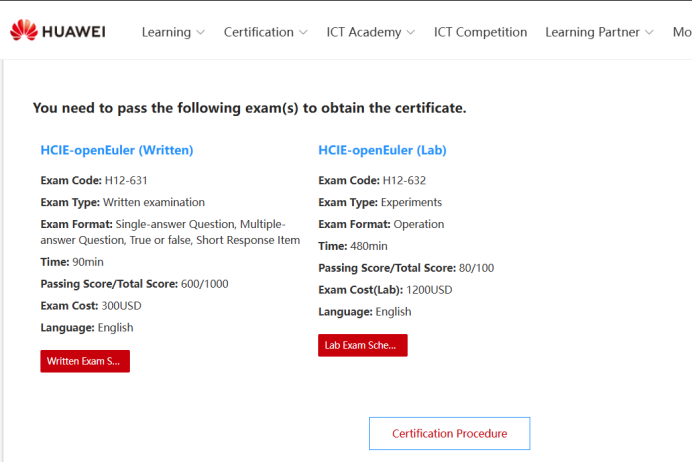Open the HCIE-openEuler (Lab) link
Screen dimensions: 692x462
(382, 150)
